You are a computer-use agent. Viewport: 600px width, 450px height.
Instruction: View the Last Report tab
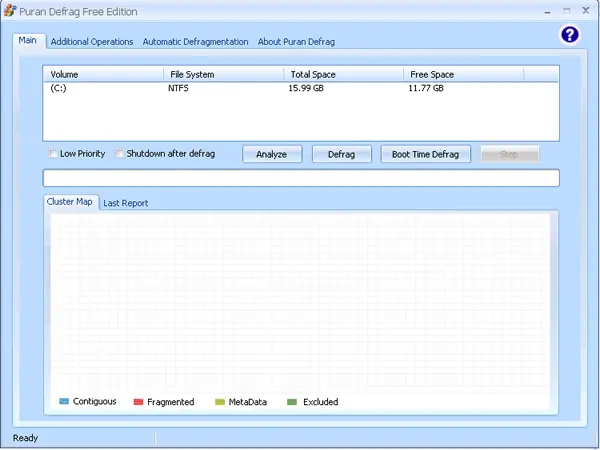click(126, 203)
